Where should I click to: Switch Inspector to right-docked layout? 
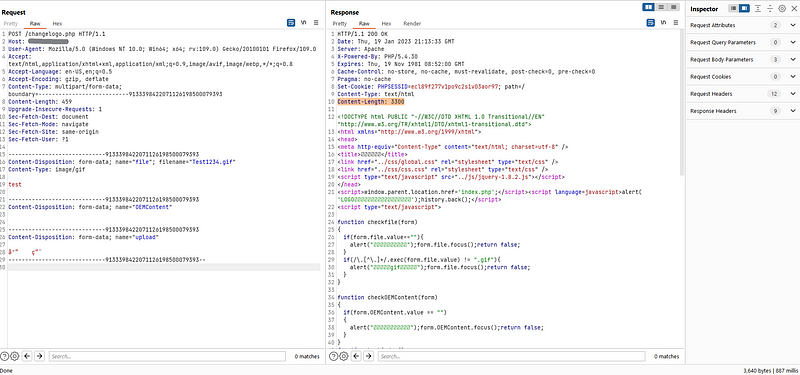(744, 9)
